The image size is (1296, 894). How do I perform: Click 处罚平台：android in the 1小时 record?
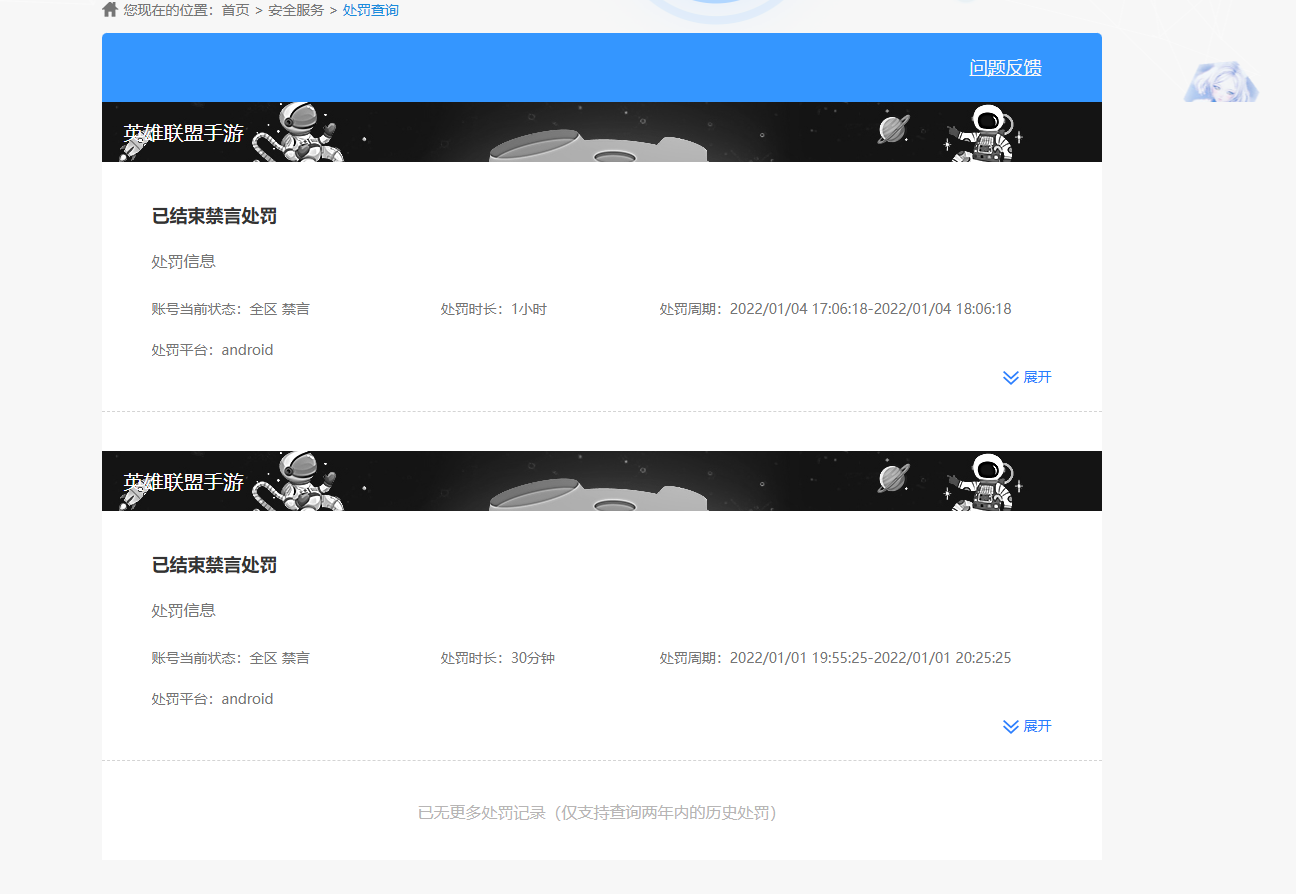212,350
